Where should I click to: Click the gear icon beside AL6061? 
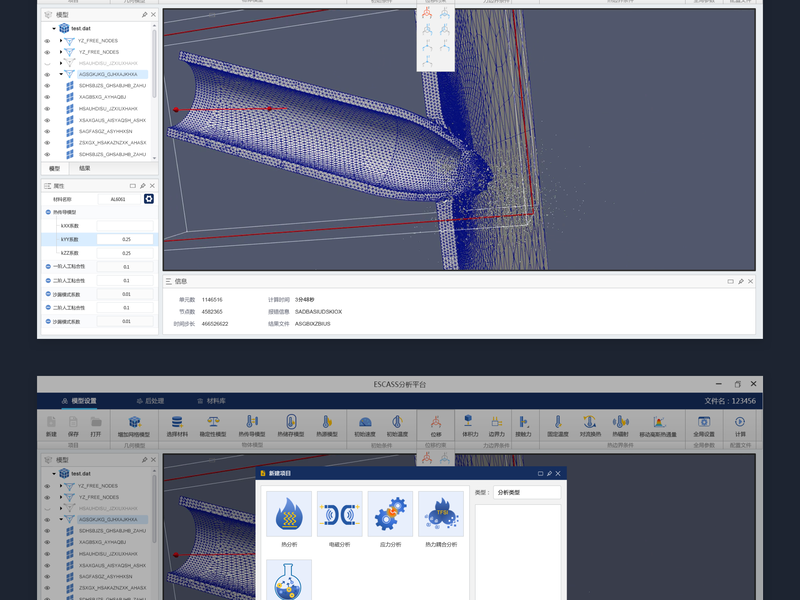coord(149,199)
